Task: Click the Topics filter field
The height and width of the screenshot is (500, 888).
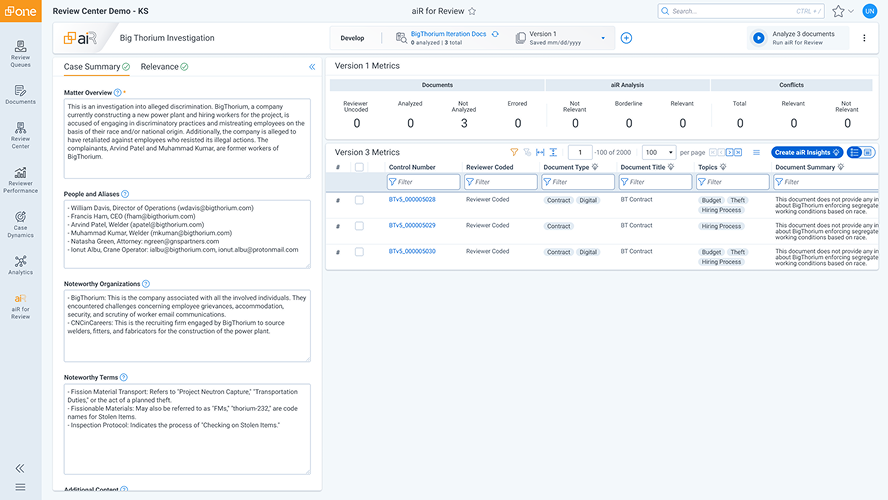Action: coord(733,182)
